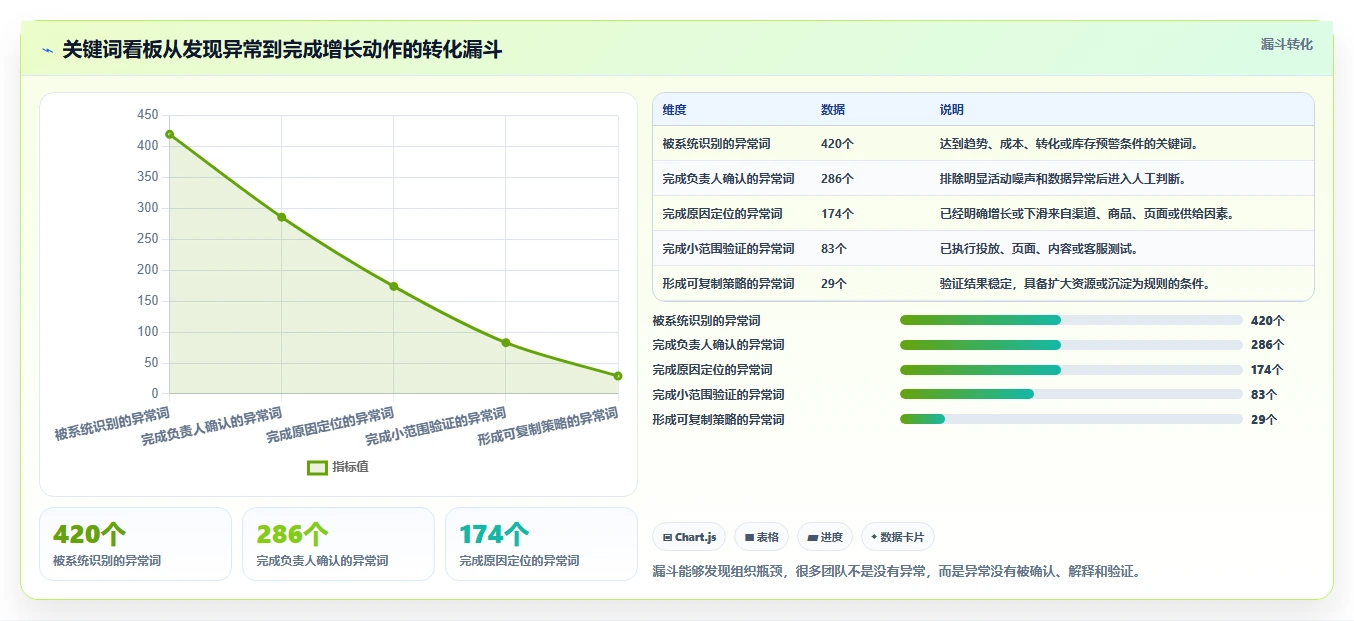Click the 286个 value in the table

[837, 179]
